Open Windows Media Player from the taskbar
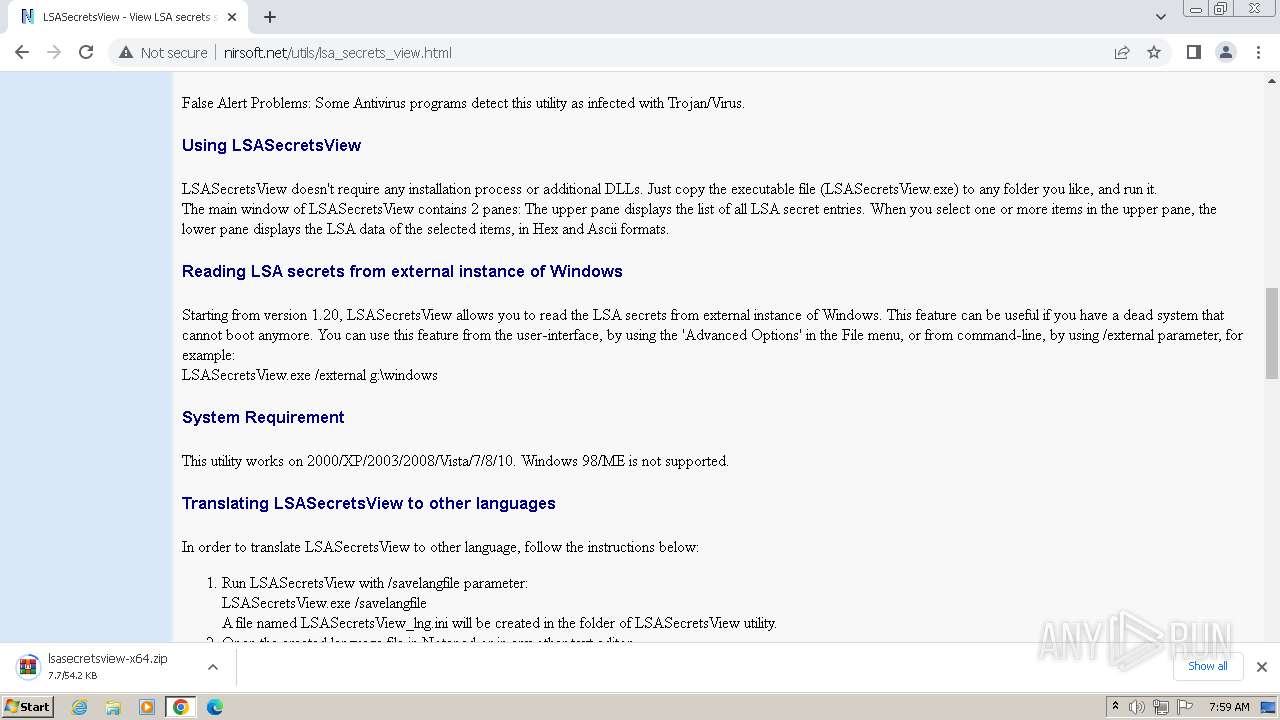1280x720 pixels. pyautogui.click(x=147, y=707)
